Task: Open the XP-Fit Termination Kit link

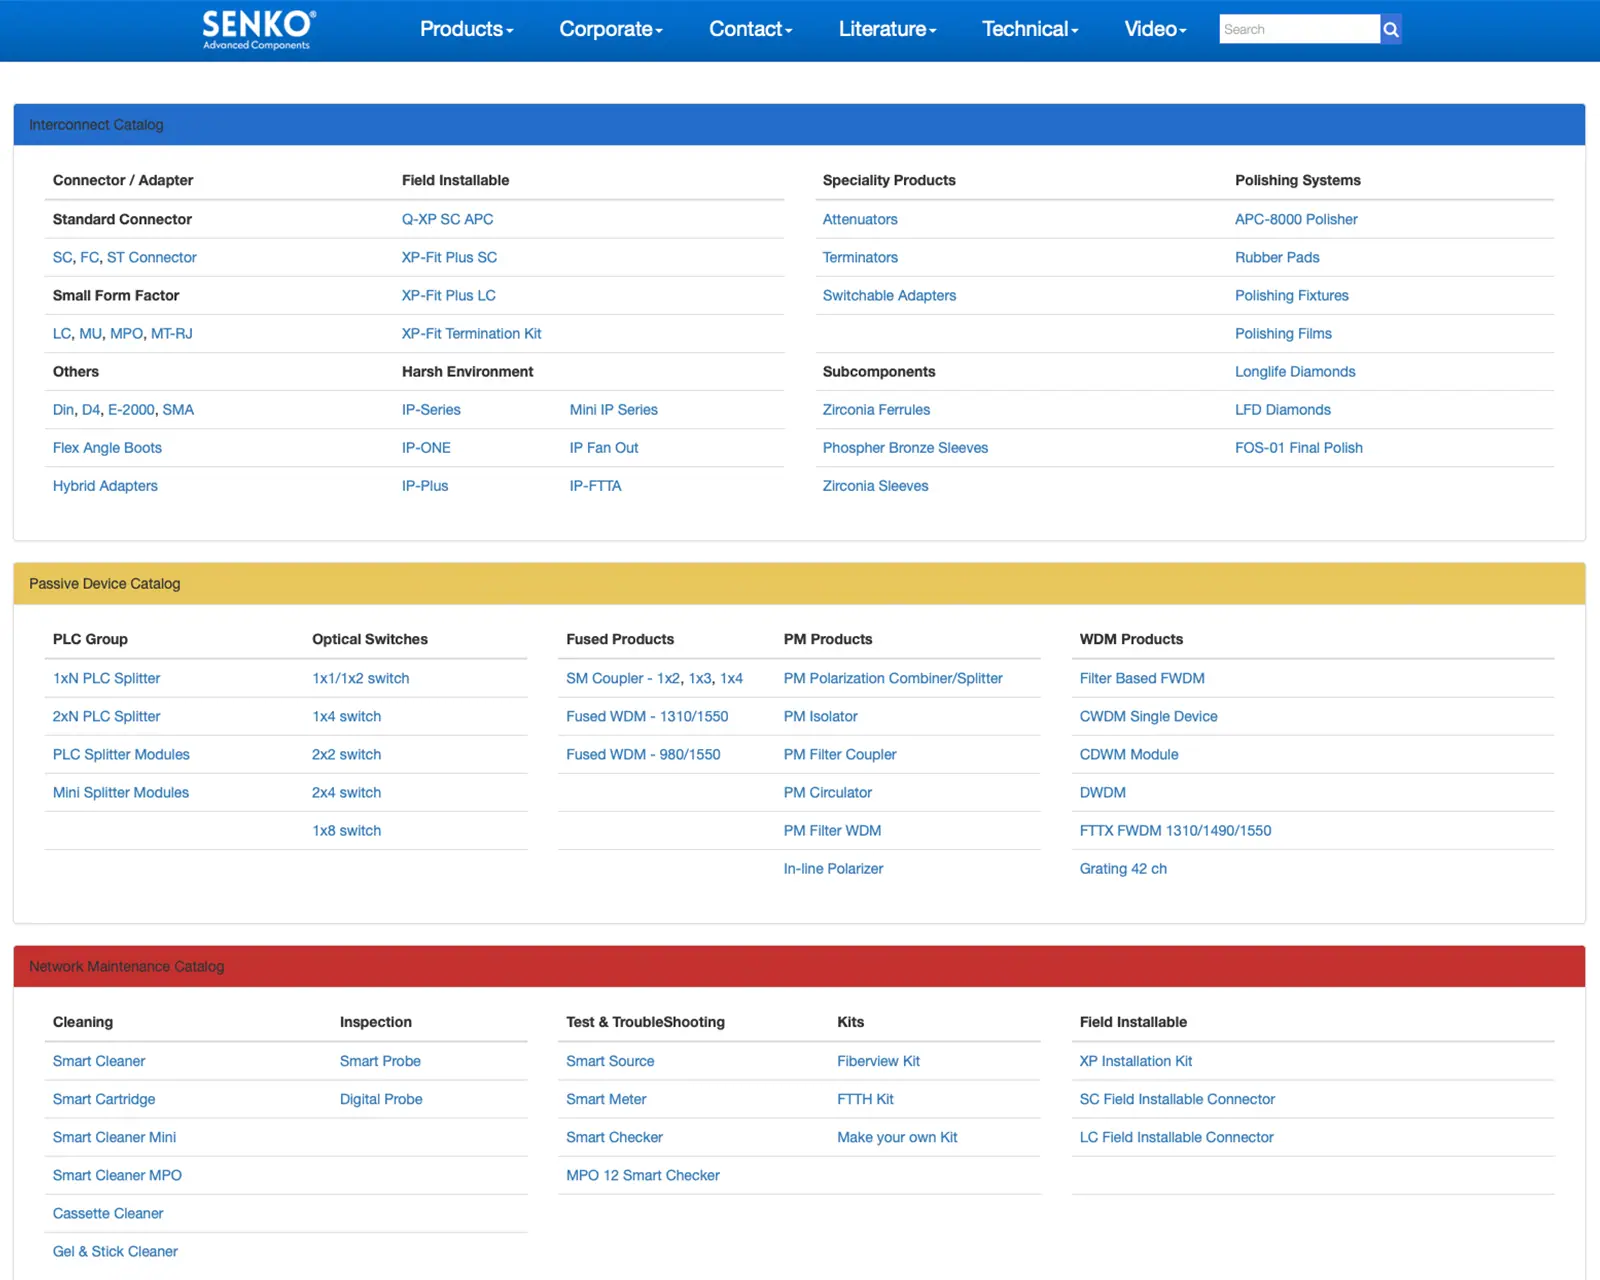Action: point(471,333)
